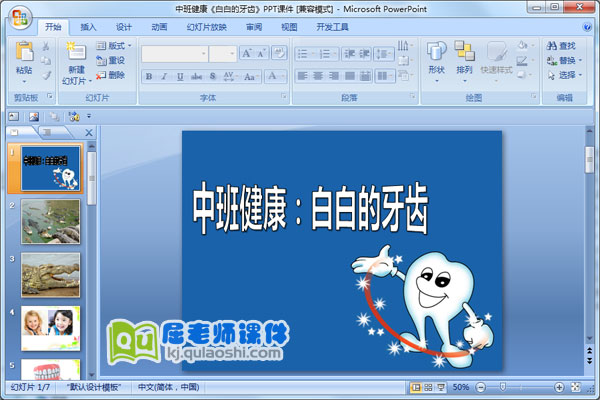Switch to the 视图 (View) ribbon tab
Screen dimensions: 600x400
[x=289, y=27]
